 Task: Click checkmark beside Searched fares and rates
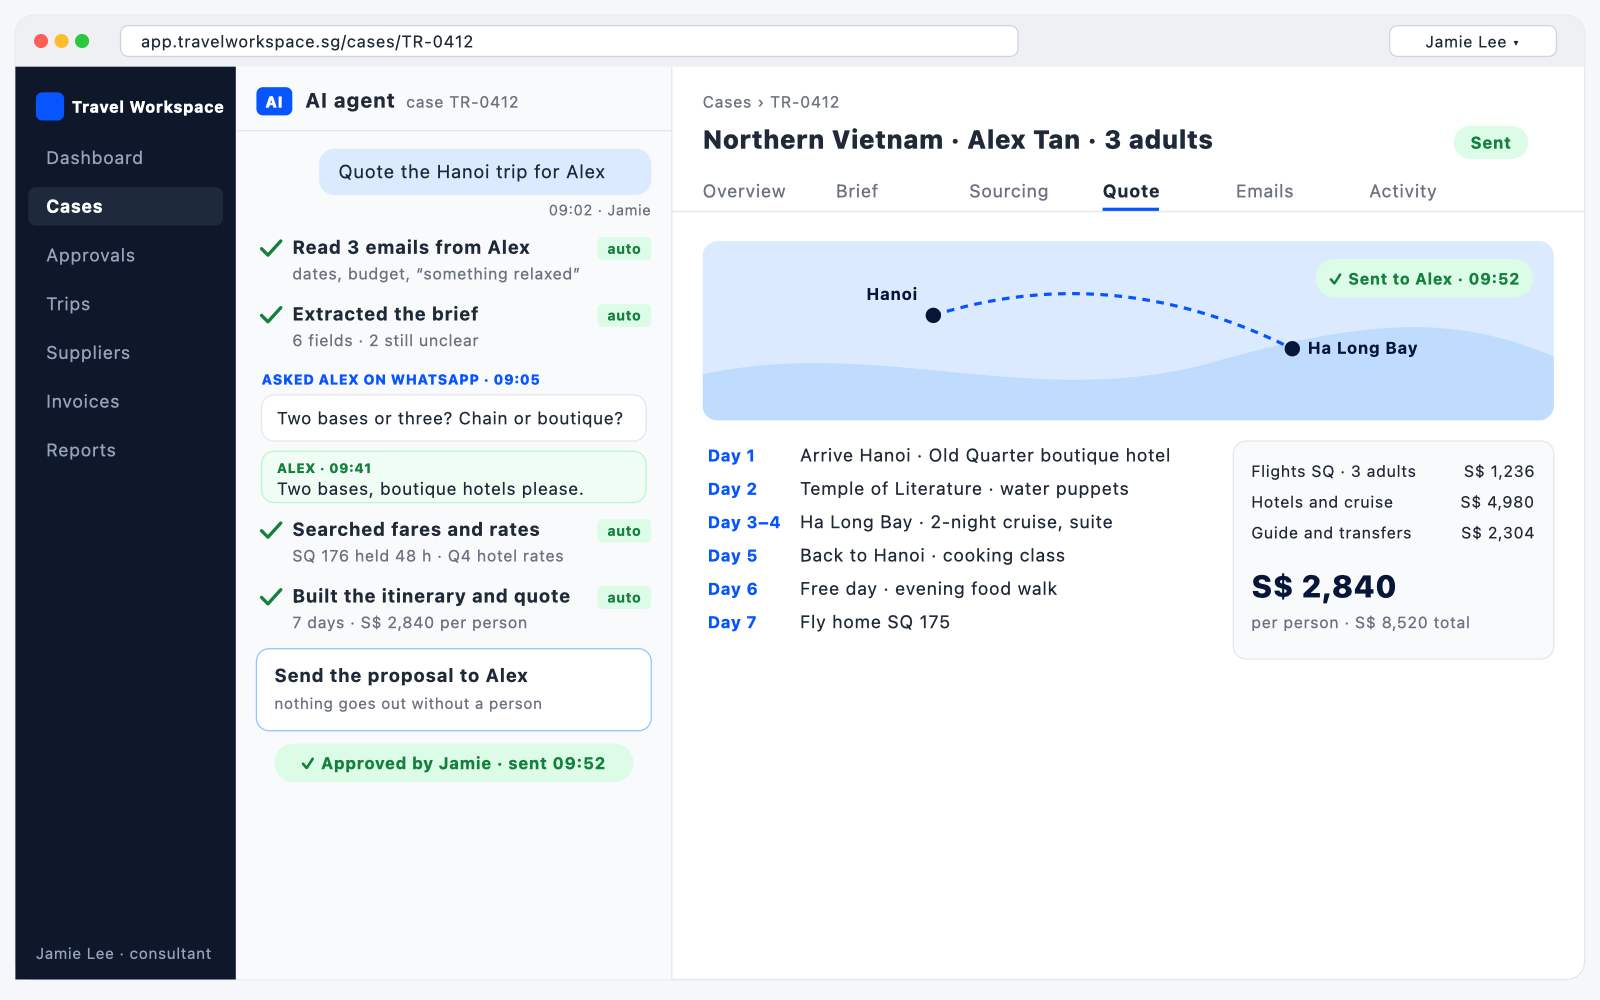(x=270, y=530)
